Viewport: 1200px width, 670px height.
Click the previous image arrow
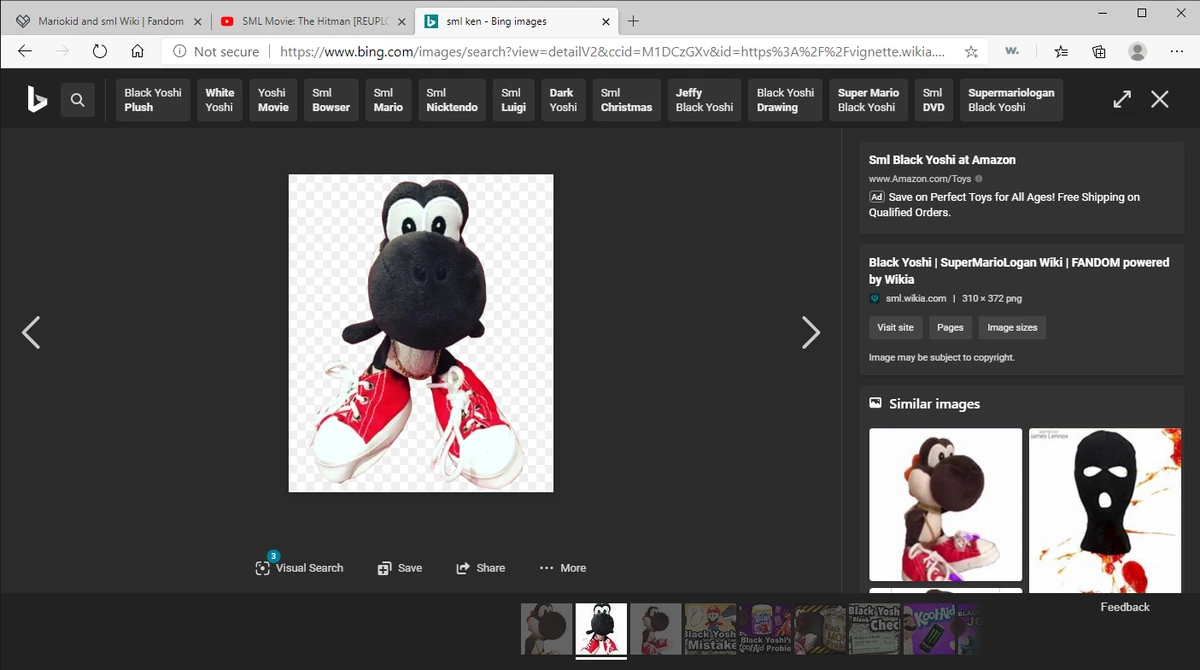coord(31,332)
